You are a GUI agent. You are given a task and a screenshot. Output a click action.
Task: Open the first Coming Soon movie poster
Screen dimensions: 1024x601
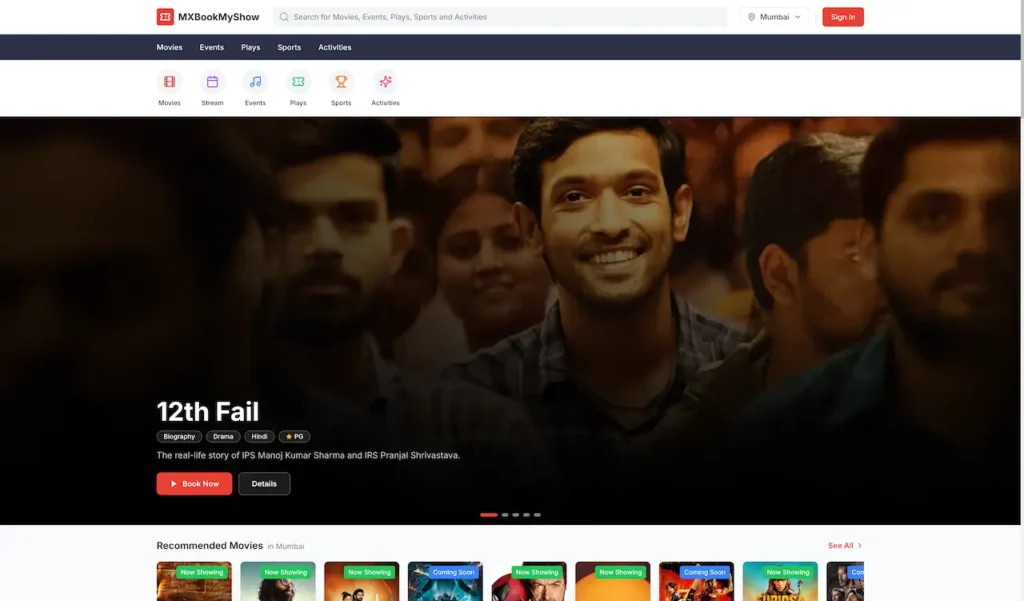coord(445,581)
